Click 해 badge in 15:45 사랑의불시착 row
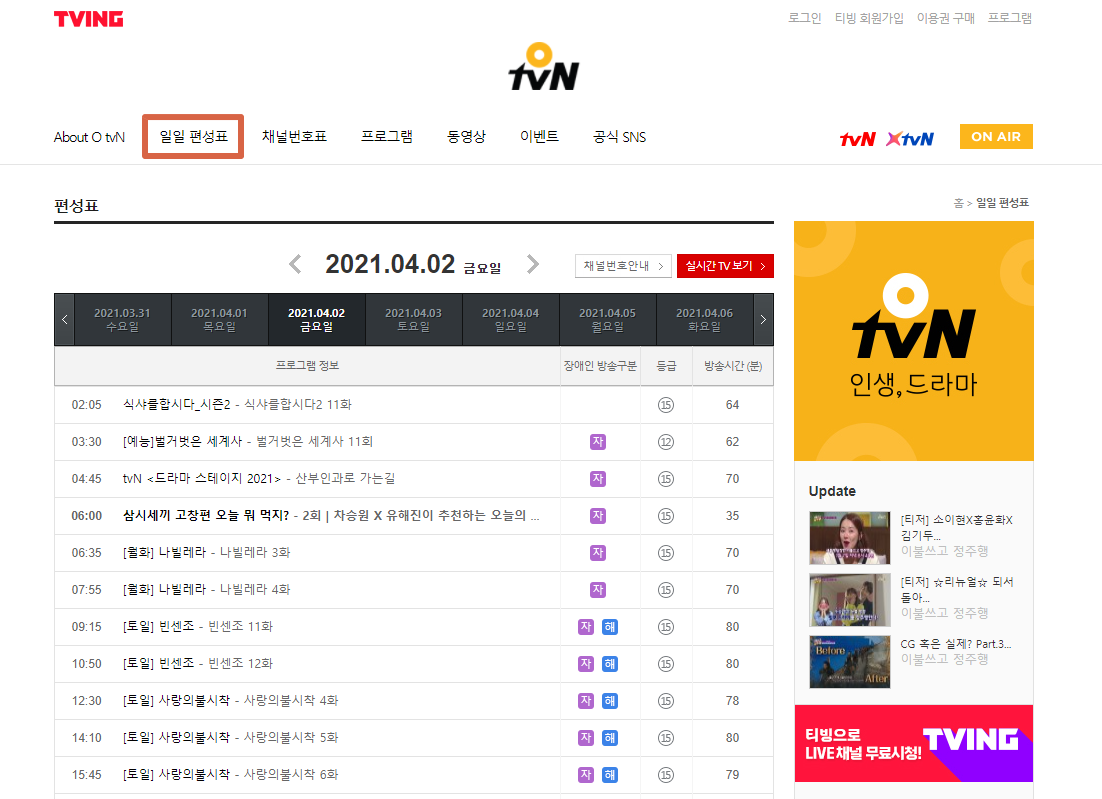Screen dimensions: 1102x799 pyautogui.click(x=609, y=774)
